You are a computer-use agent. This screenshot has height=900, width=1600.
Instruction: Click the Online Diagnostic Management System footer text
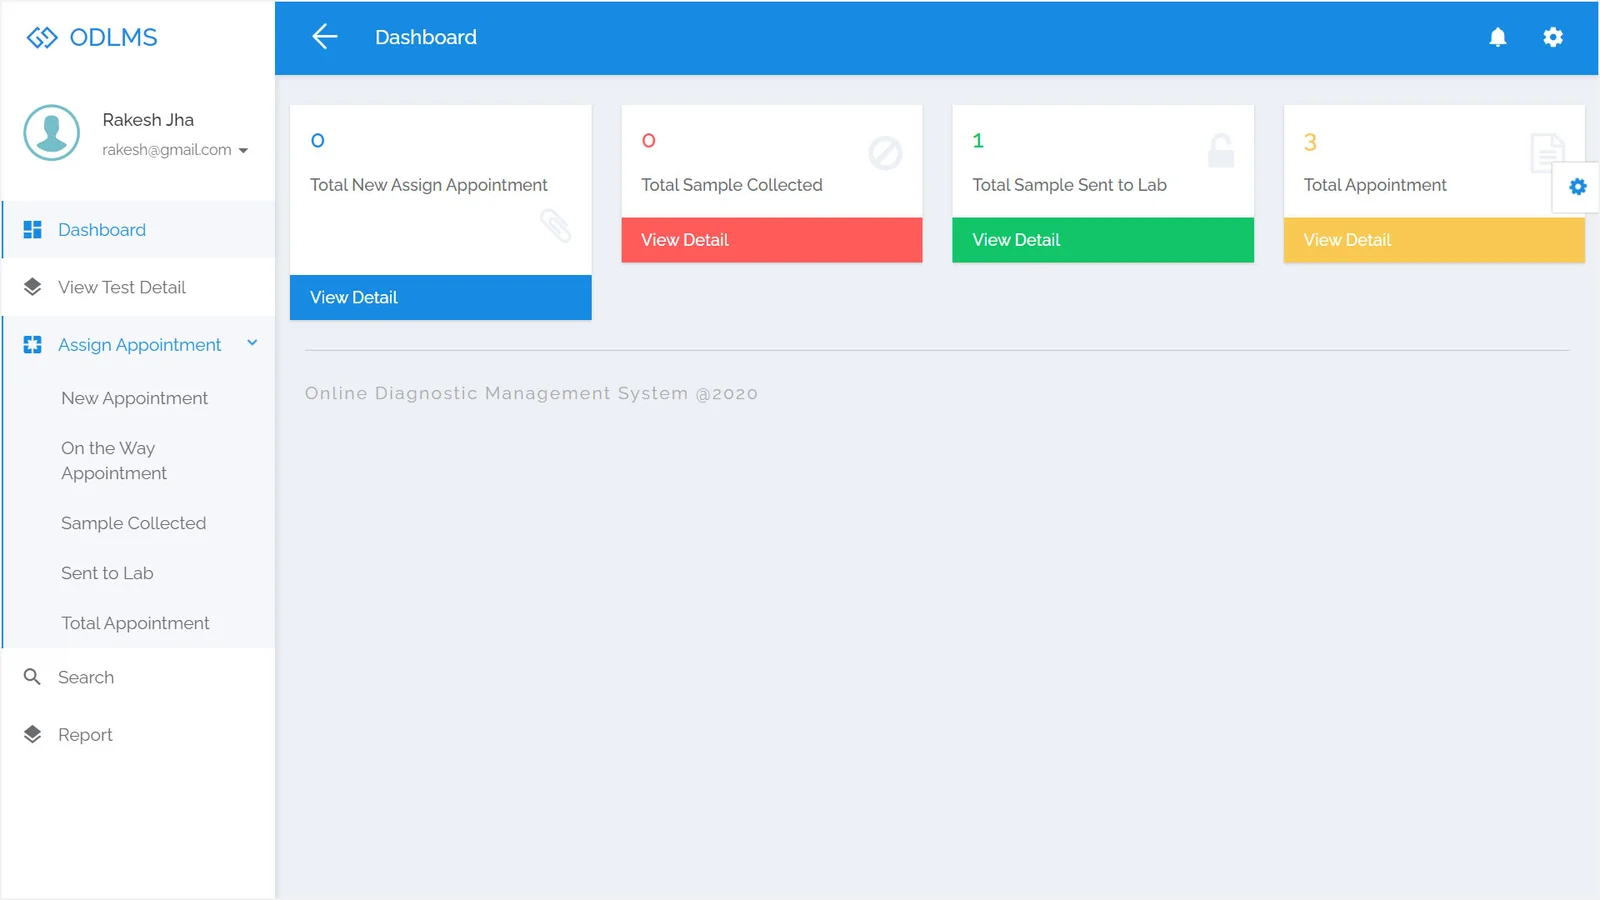(531, 393)
